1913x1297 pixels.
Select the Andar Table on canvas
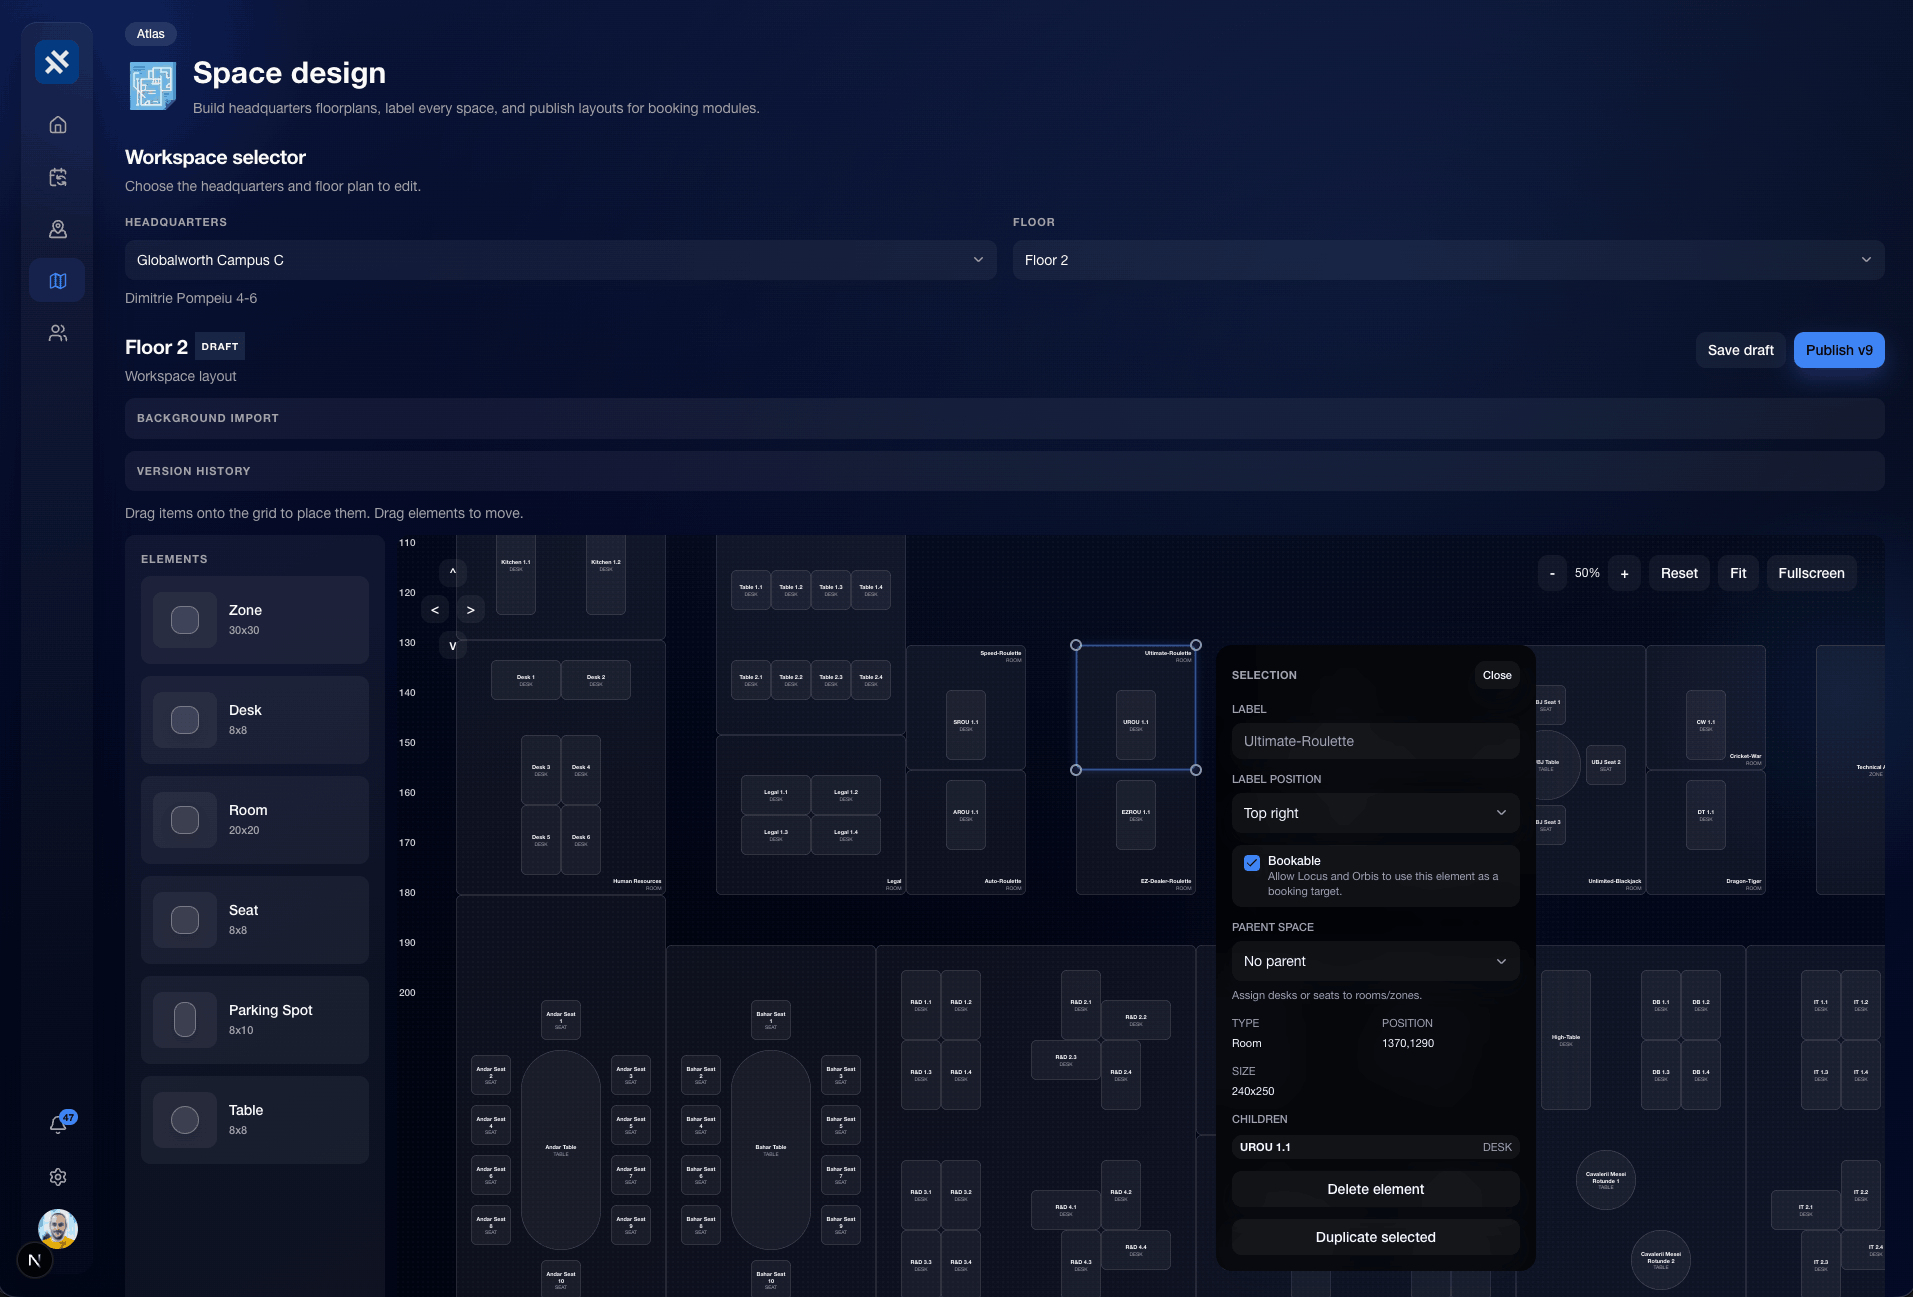click(x=561, y=1150)
